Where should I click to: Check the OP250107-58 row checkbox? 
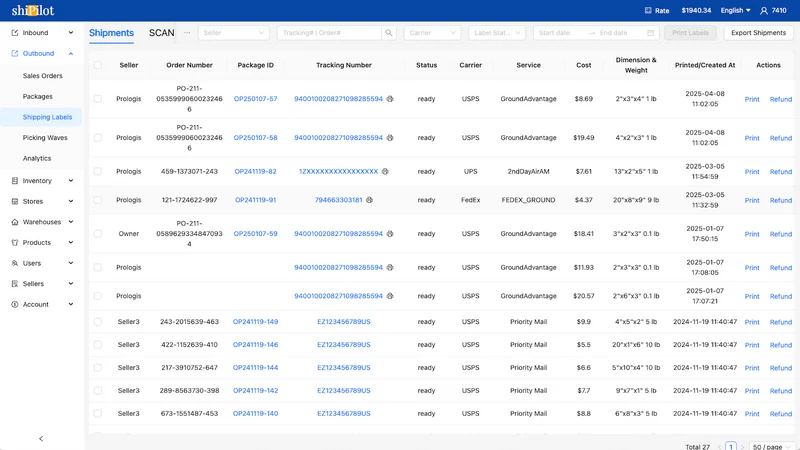point(97,138)
